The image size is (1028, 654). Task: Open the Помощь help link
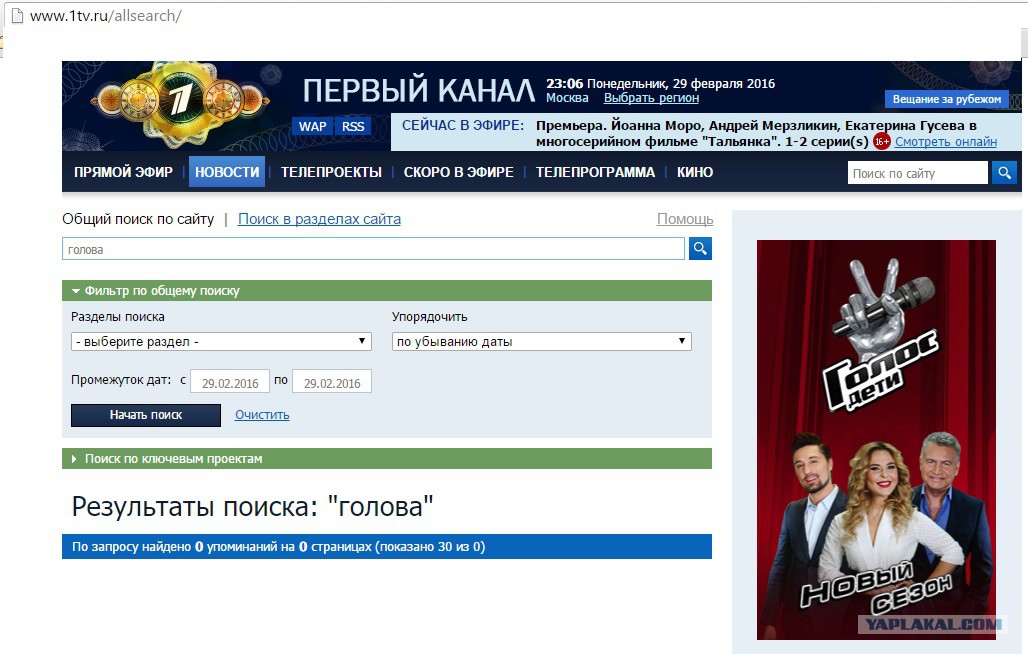[x=685, y=219]
